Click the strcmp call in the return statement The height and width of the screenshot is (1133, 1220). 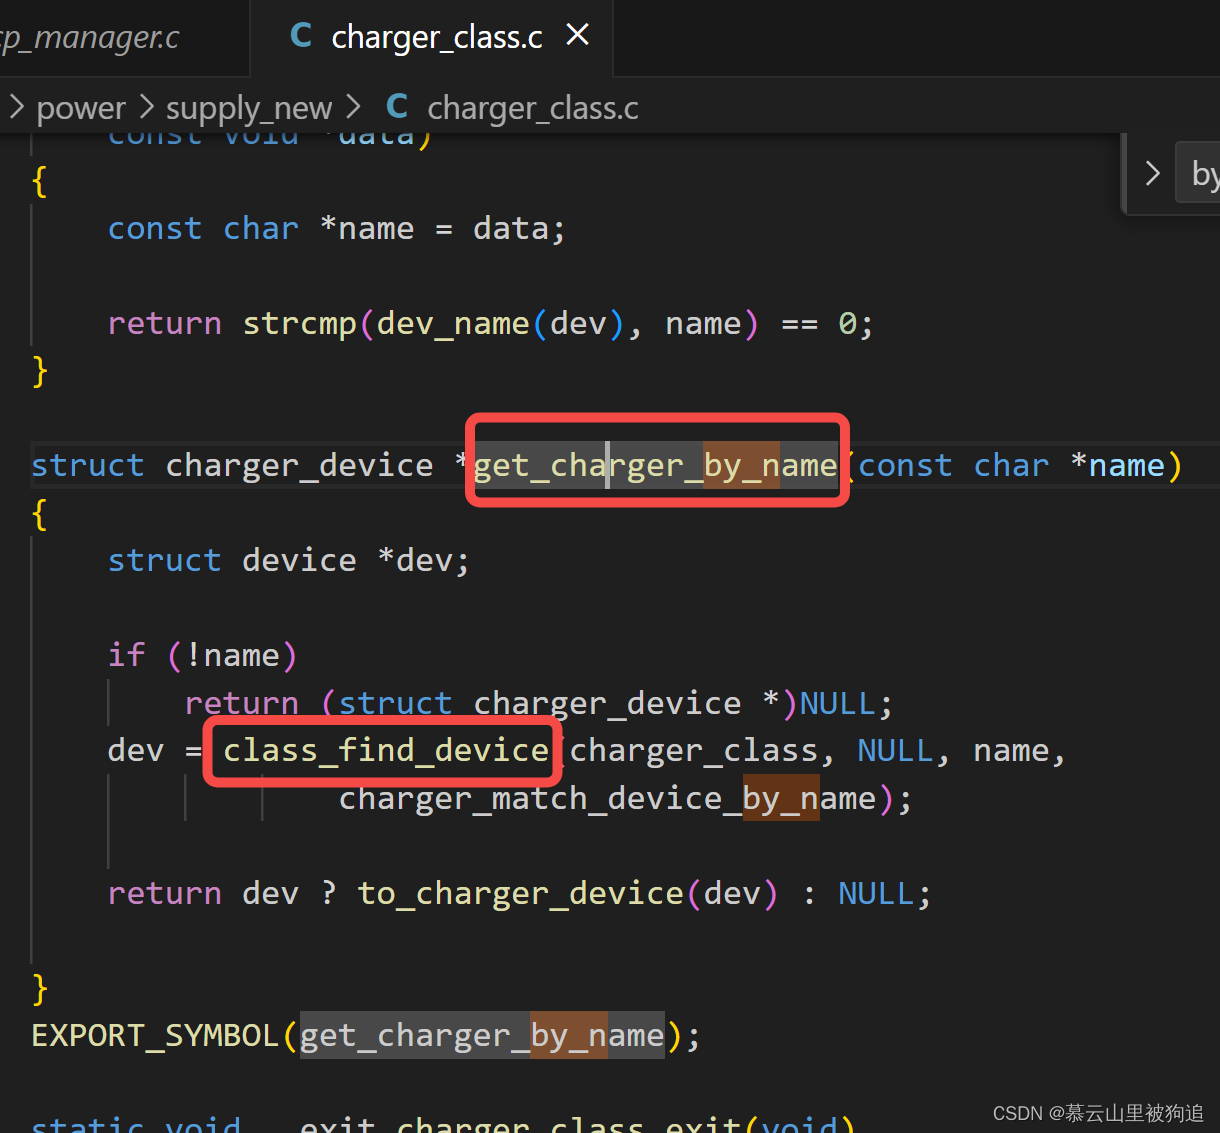[x=299, y=322]
